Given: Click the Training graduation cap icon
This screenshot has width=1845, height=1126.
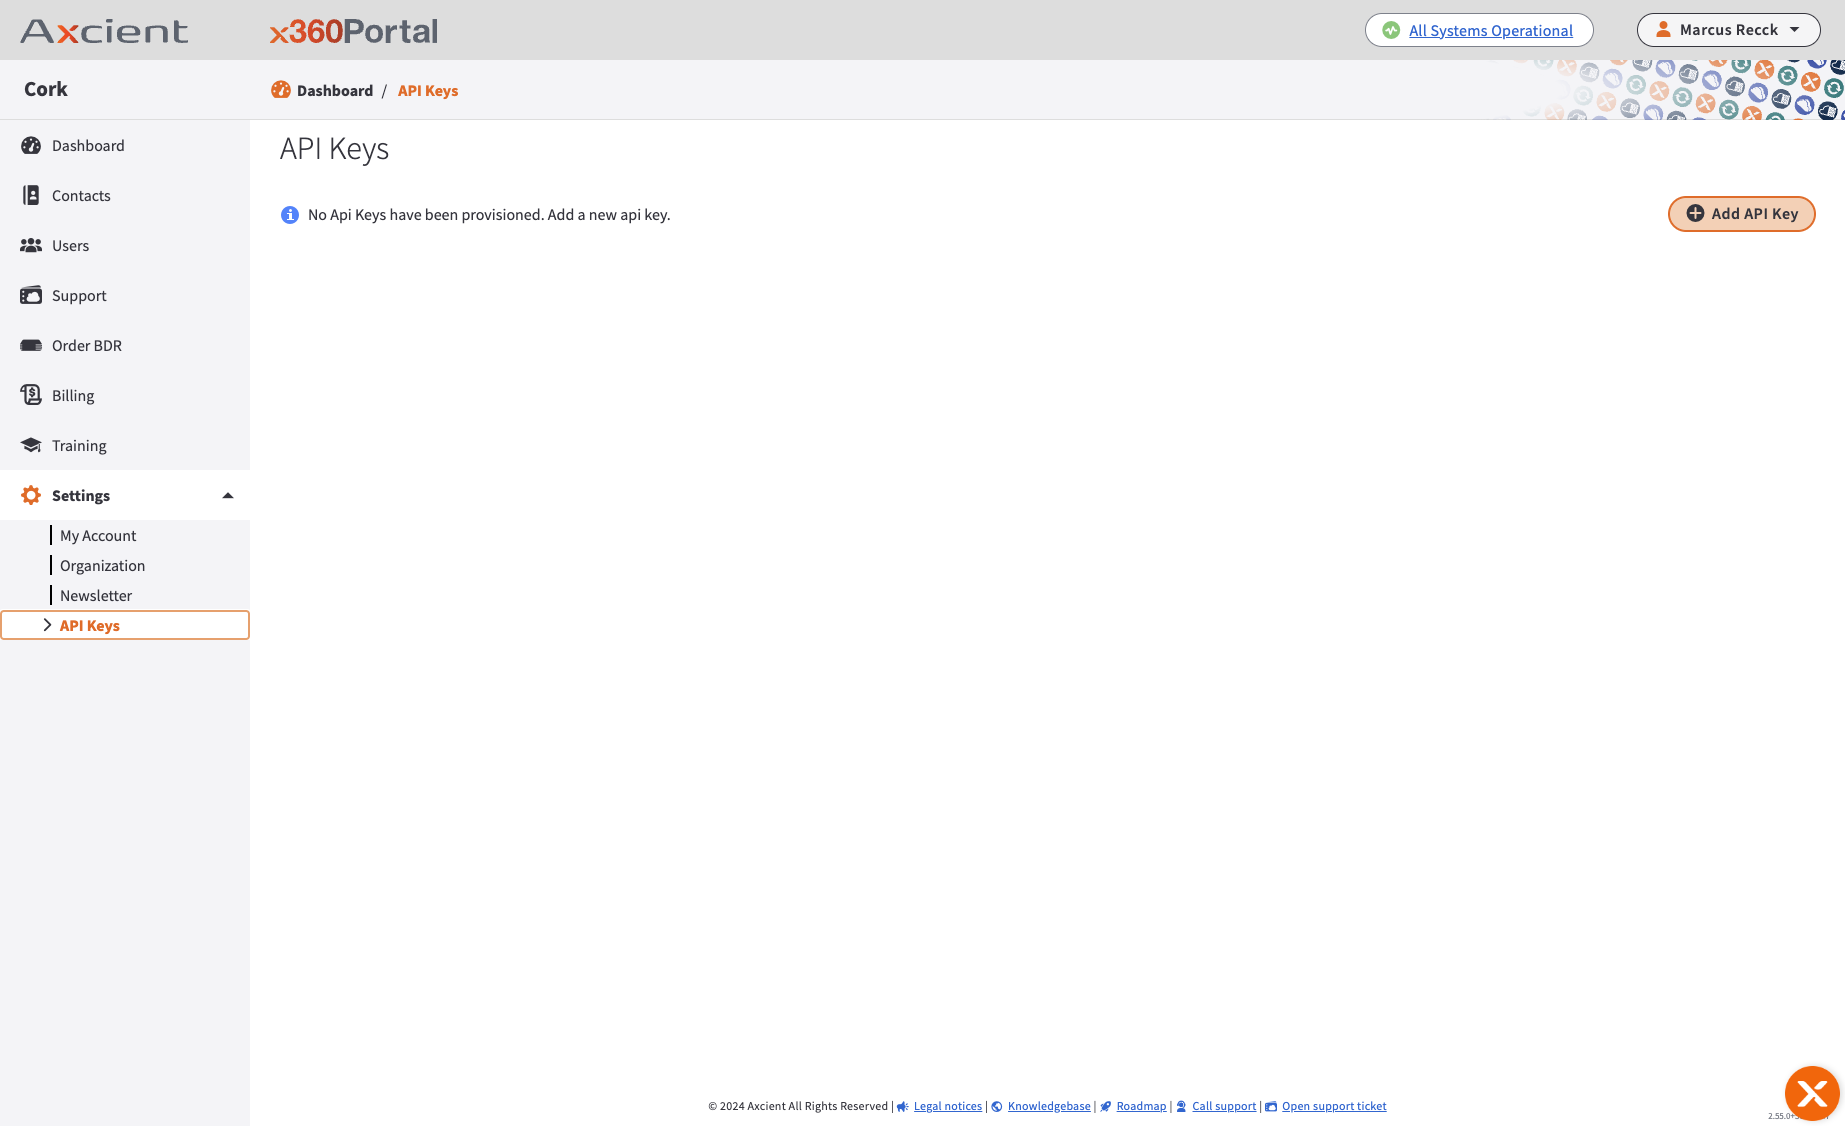Looking at the screenshot, I should [x=31, y=445].
